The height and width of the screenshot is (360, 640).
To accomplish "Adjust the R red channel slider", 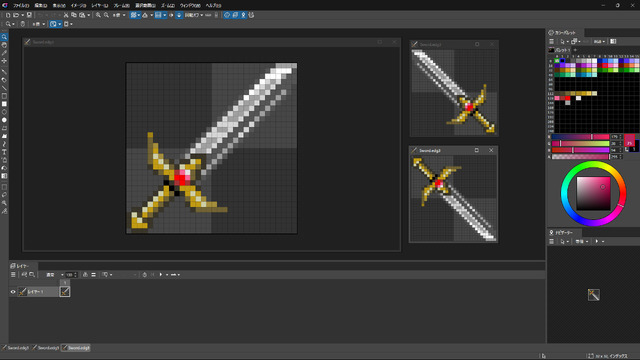I will [580, 137].
